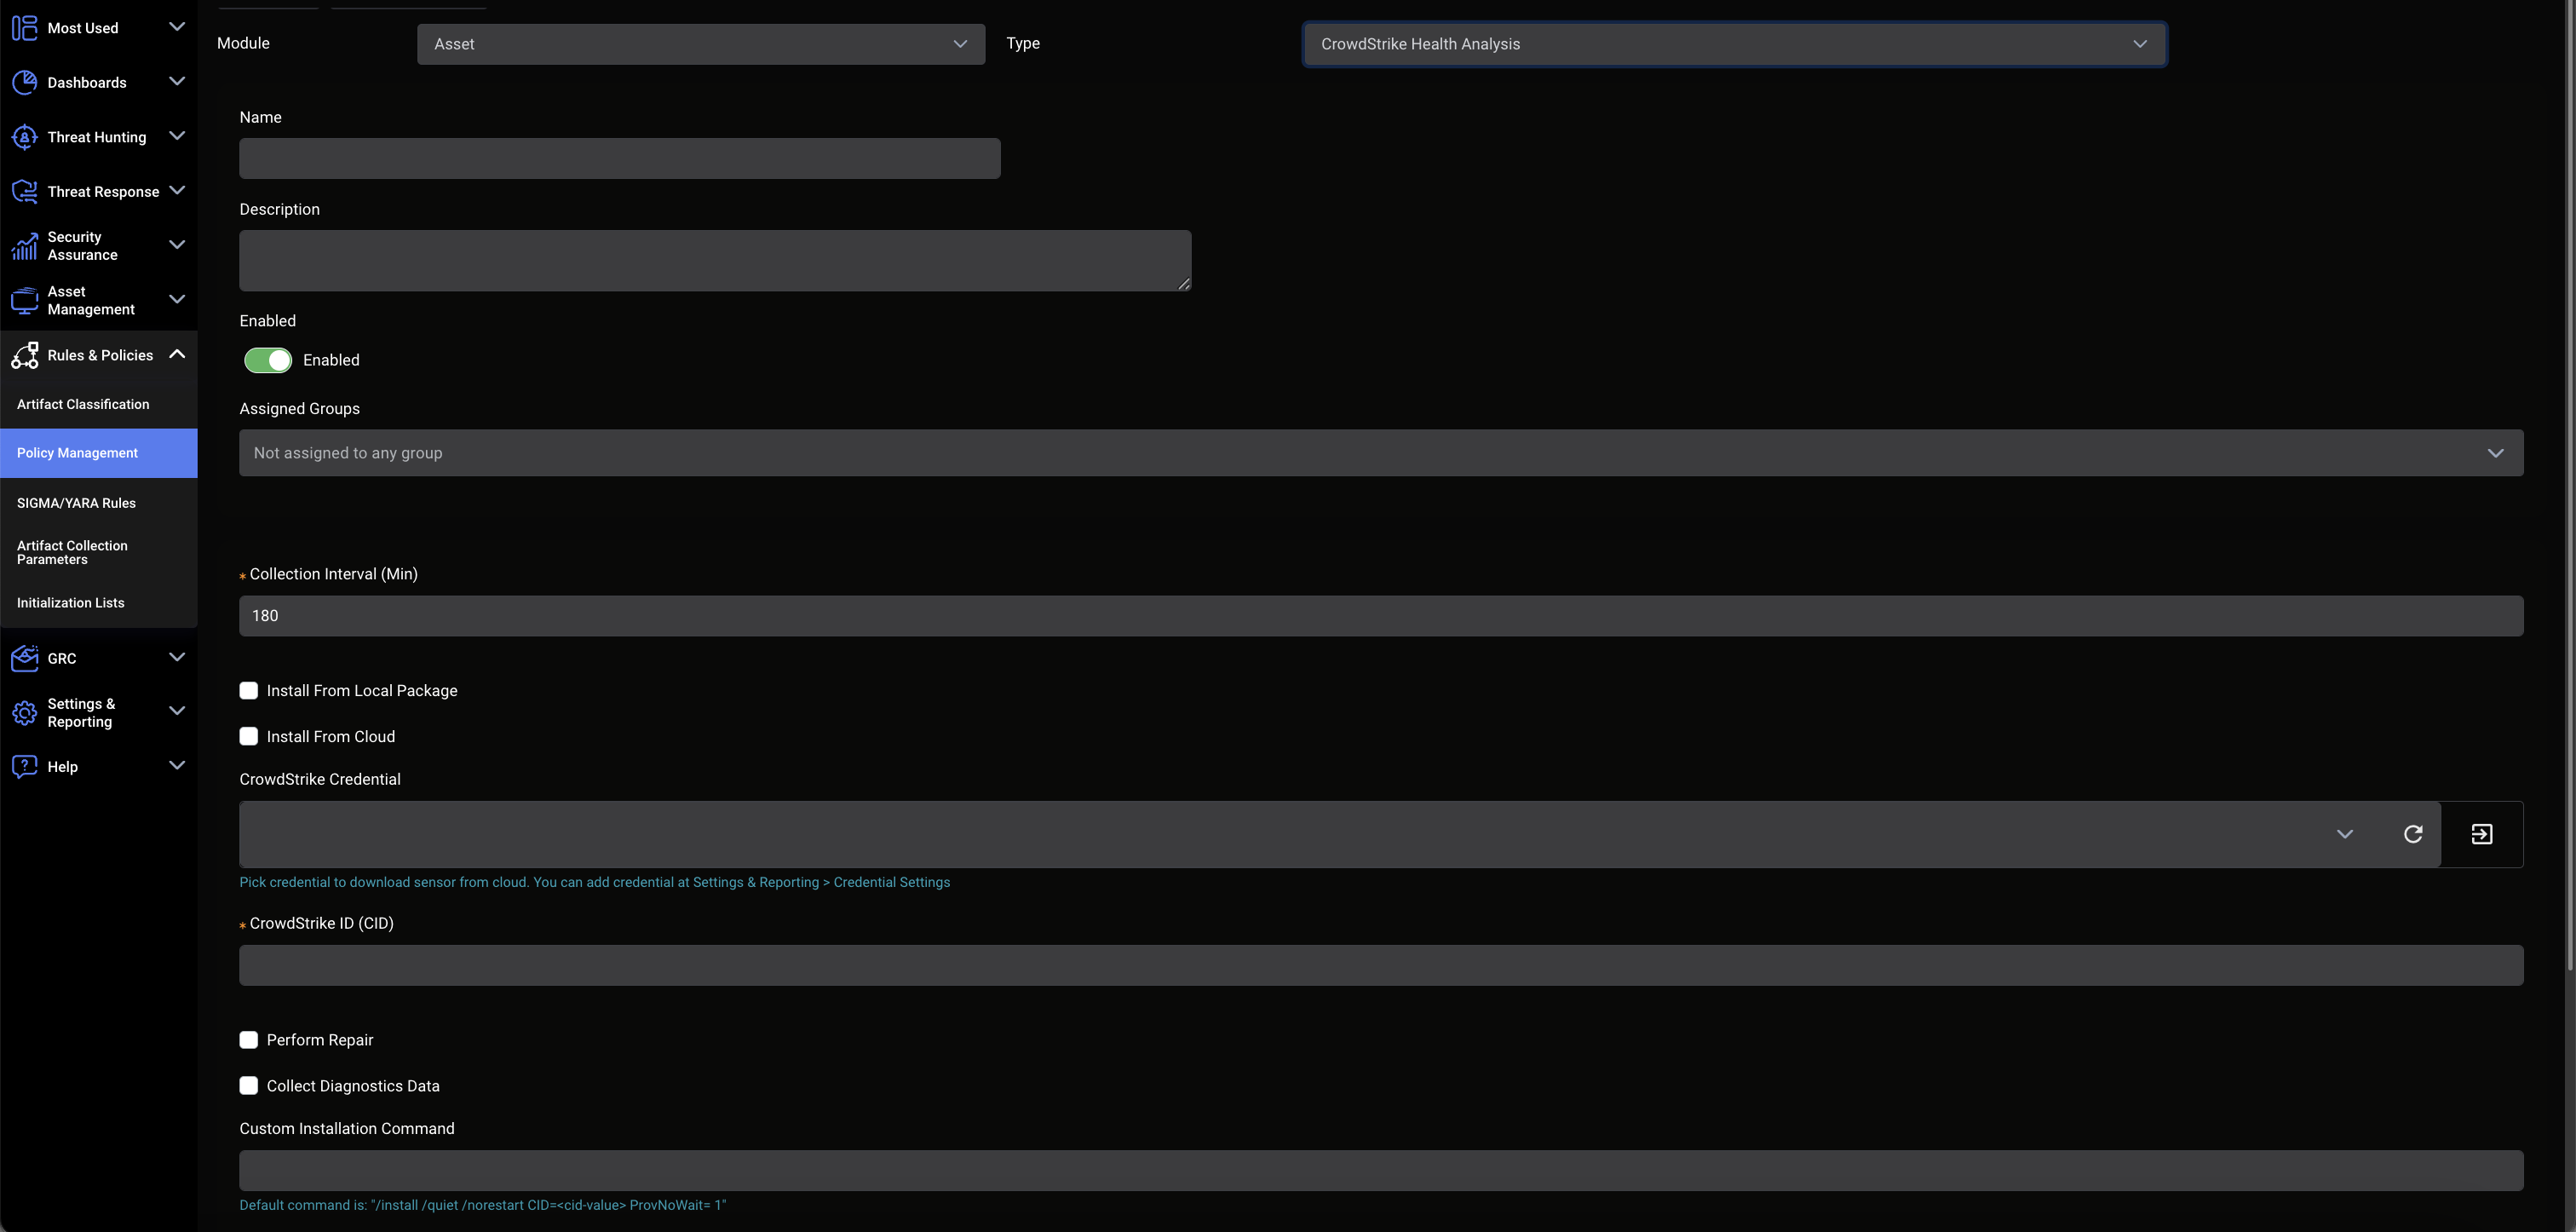2576x1232 pixels.
Task: Enable the Perform Repair checkbox
Action: [x=249, y=1040]
